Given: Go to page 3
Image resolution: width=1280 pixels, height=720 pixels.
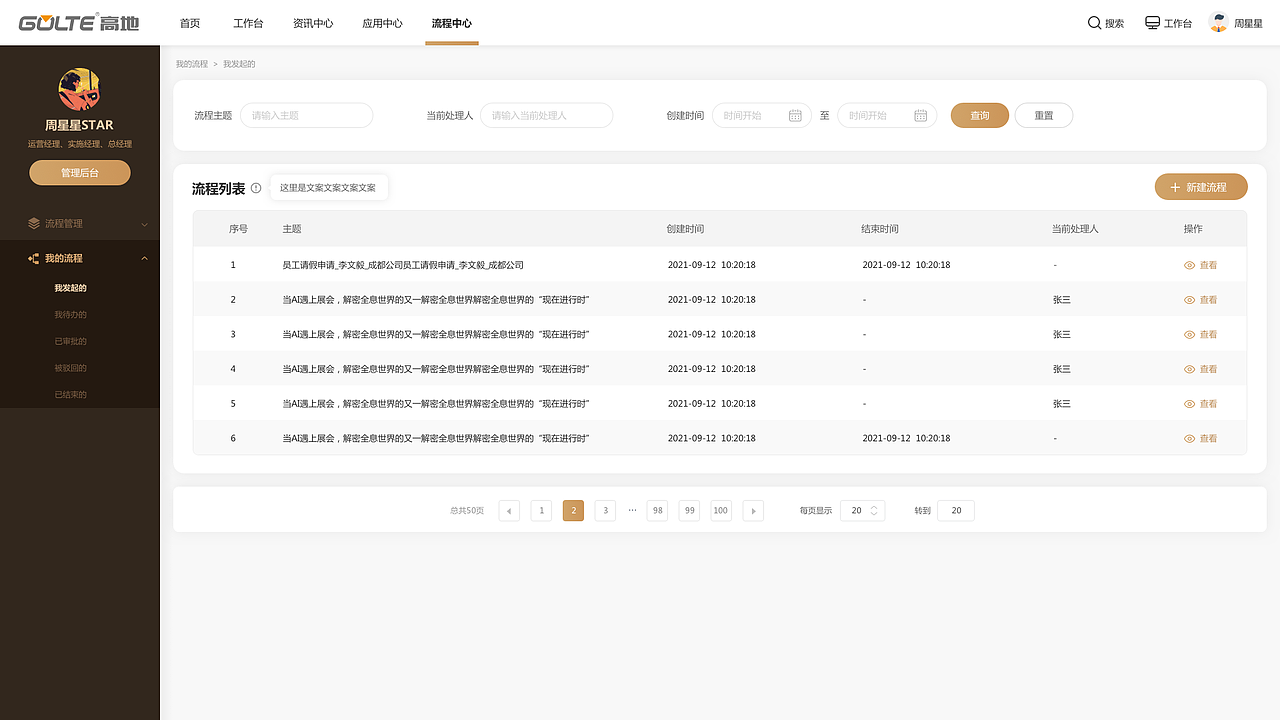Looking at the screenshot, I should [605, 511].
